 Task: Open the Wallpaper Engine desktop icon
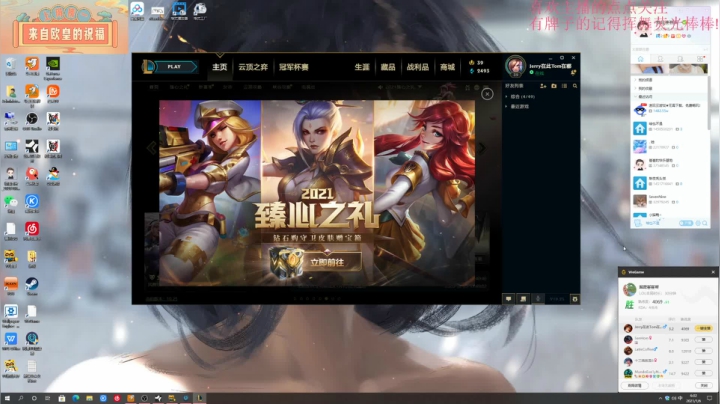[11, 315]
